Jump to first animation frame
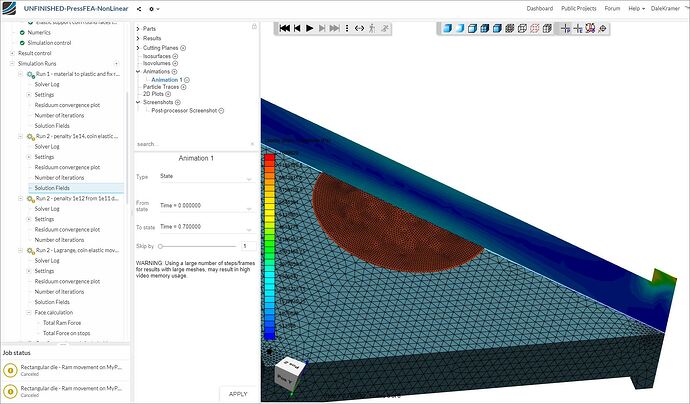690x404 pixels. point(284,28)
